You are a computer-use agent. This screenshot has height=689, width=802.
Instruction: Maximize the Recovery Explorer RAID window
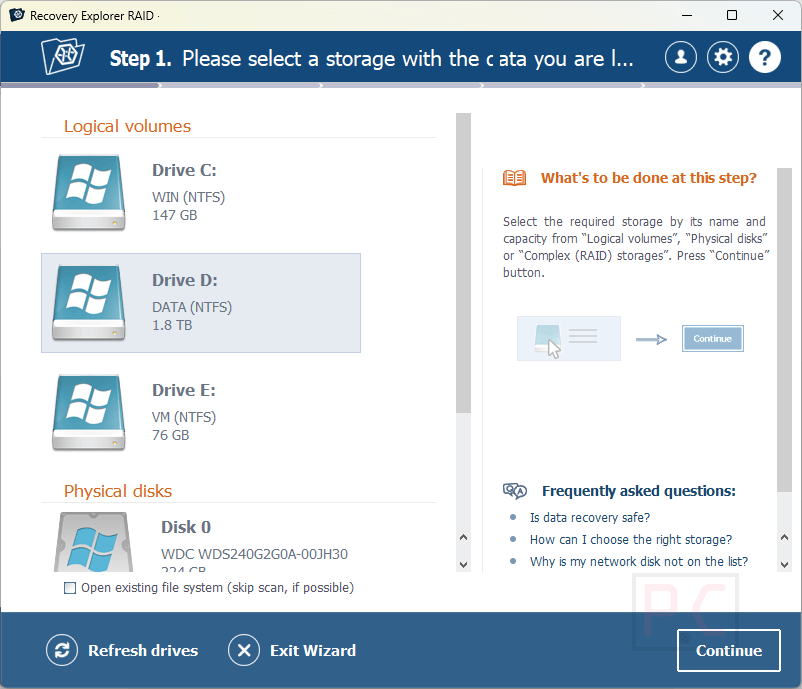732,15
